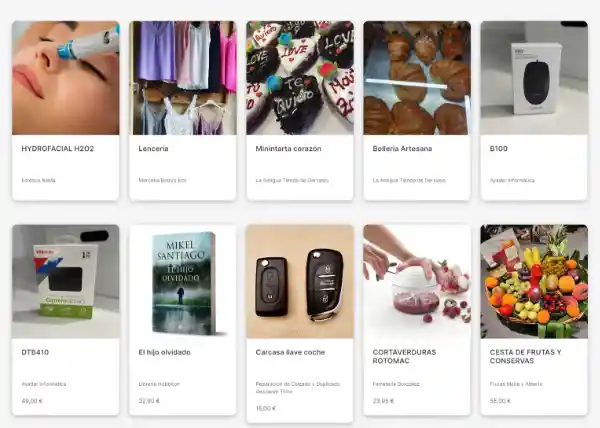The width and height of the screenshot is (600, 428).
Task: Open the HYDROFACIAL H2O2 title link
Action: point(58,149)
